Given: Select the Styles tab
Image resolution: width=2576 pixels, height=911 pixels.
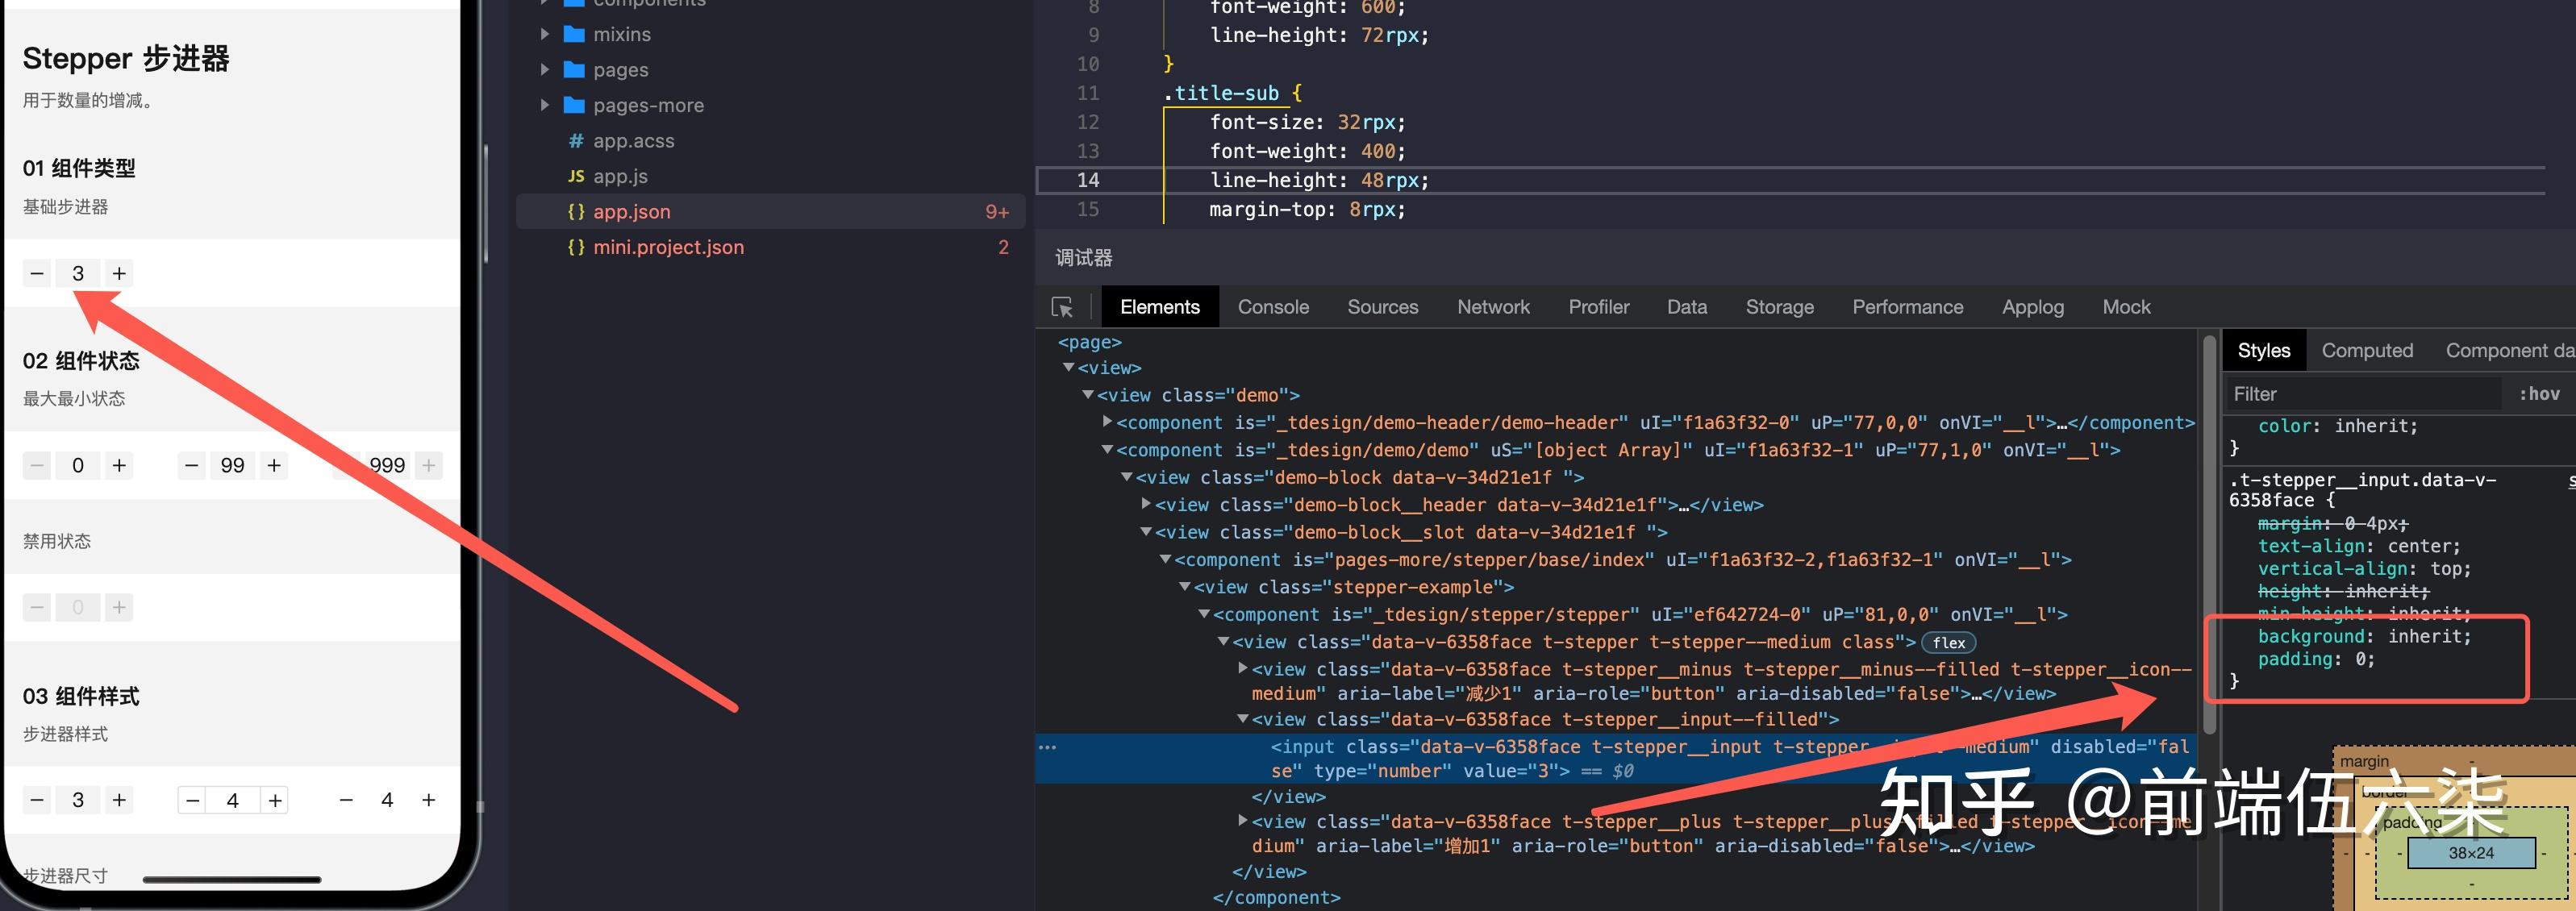Looking at the screenshot, I should point(2263,350).
